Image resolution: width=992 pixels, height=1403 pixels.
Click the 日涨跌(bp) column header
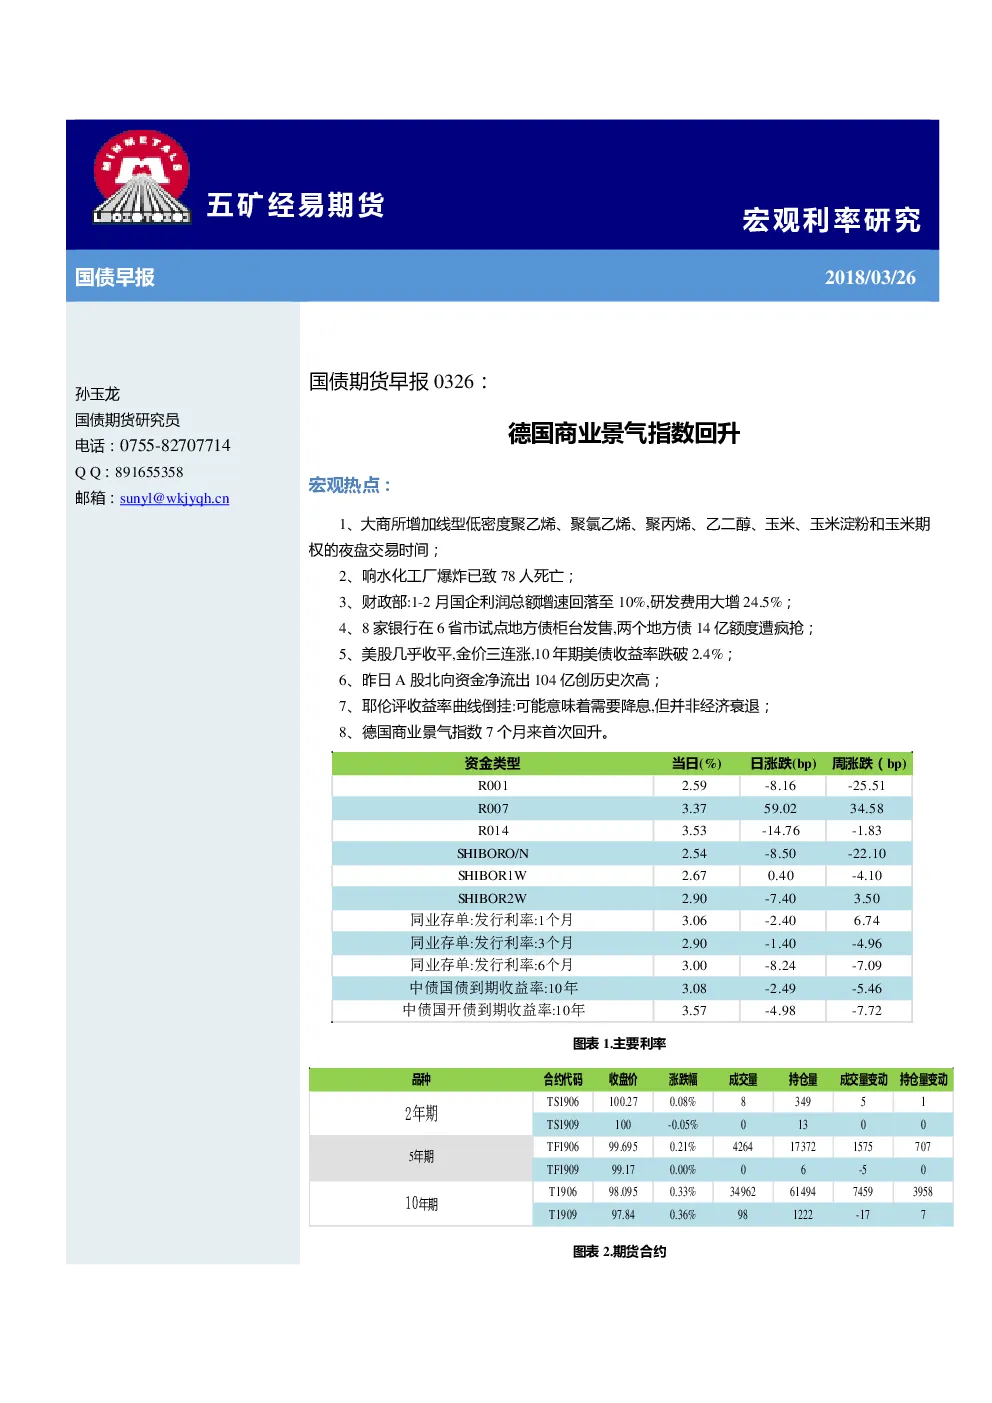pyautogui.click(x=783, y=763)
